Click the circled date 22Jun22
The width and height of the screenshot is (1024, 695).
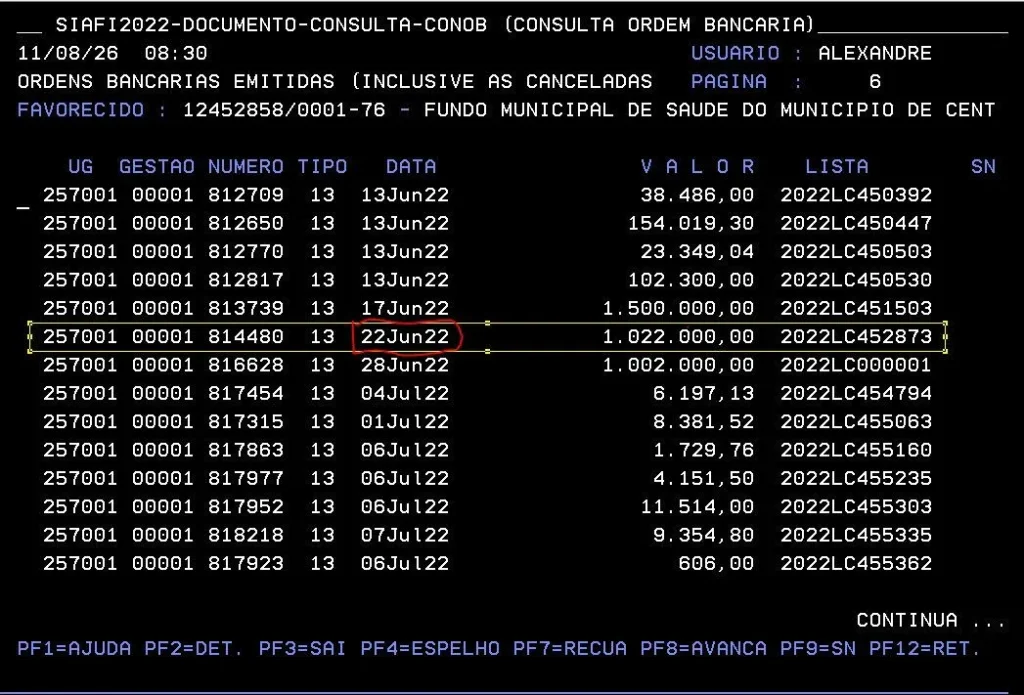point(405,337)
